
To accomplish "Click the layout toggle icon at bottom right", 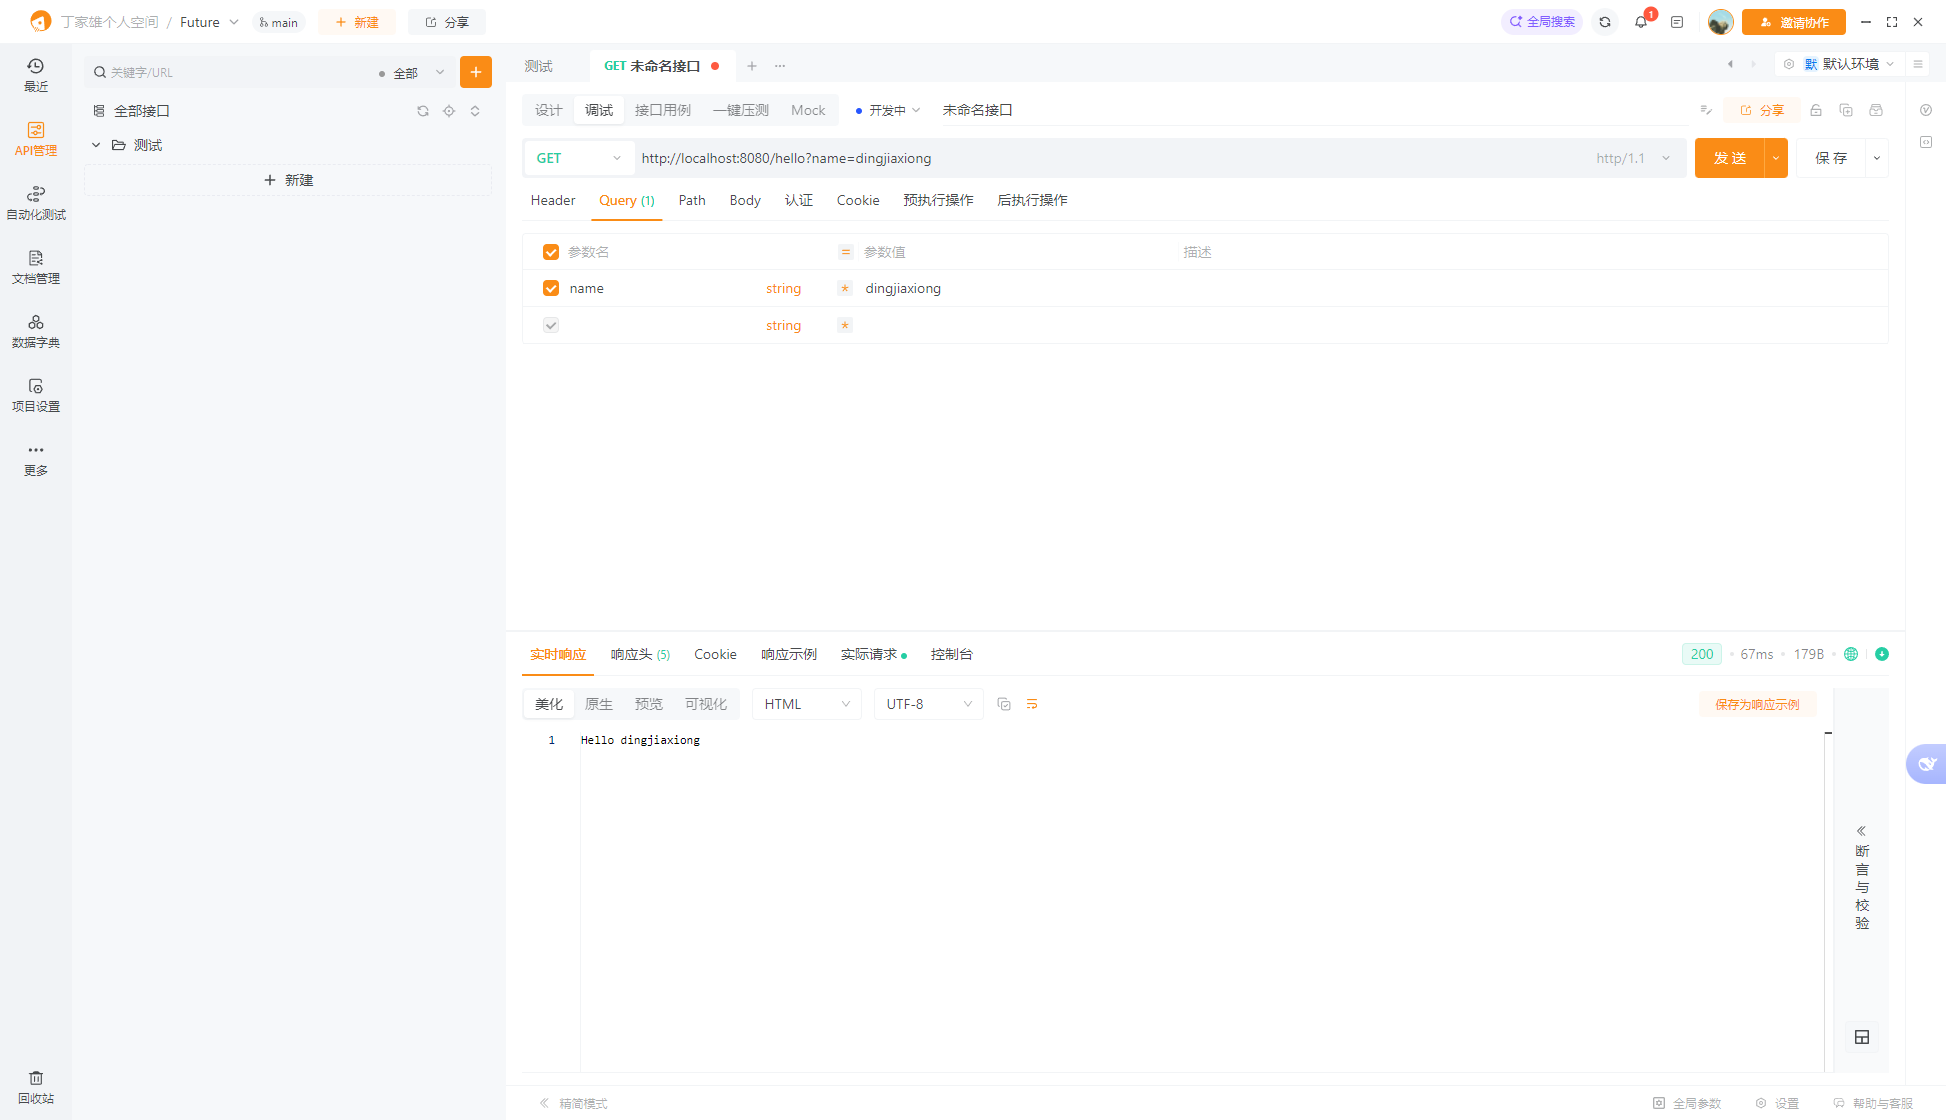I will [1862, 1037].
